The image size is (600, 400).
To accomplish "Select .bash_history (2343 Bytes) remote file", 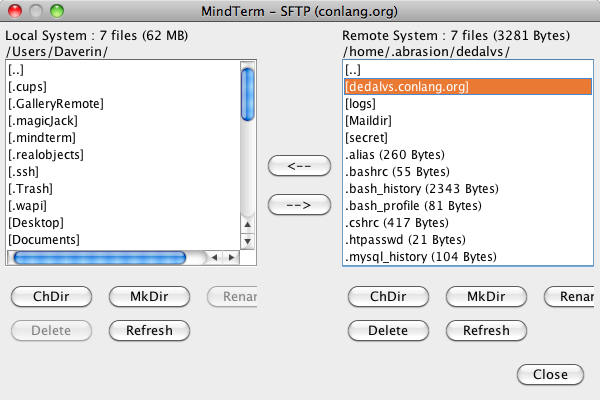I will pos(468,188).
